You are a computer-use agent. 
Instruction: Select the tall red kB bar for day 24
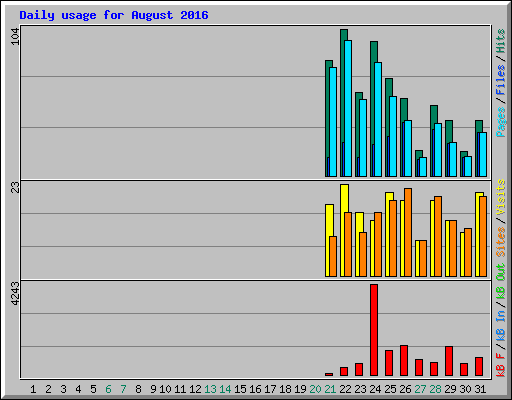tap(374, 330)
